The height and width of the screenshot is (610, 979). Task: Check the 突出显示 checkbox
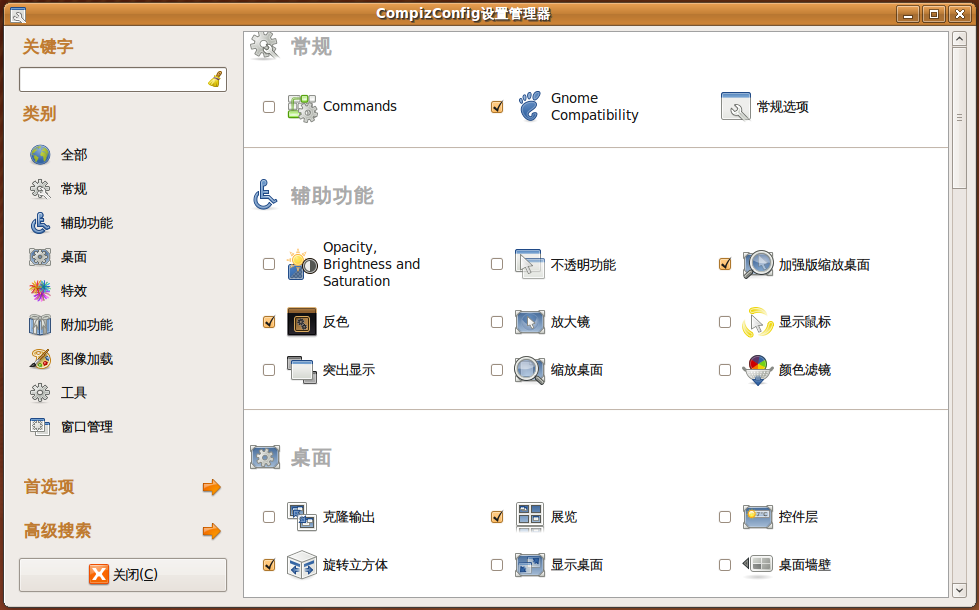[269, 370]
